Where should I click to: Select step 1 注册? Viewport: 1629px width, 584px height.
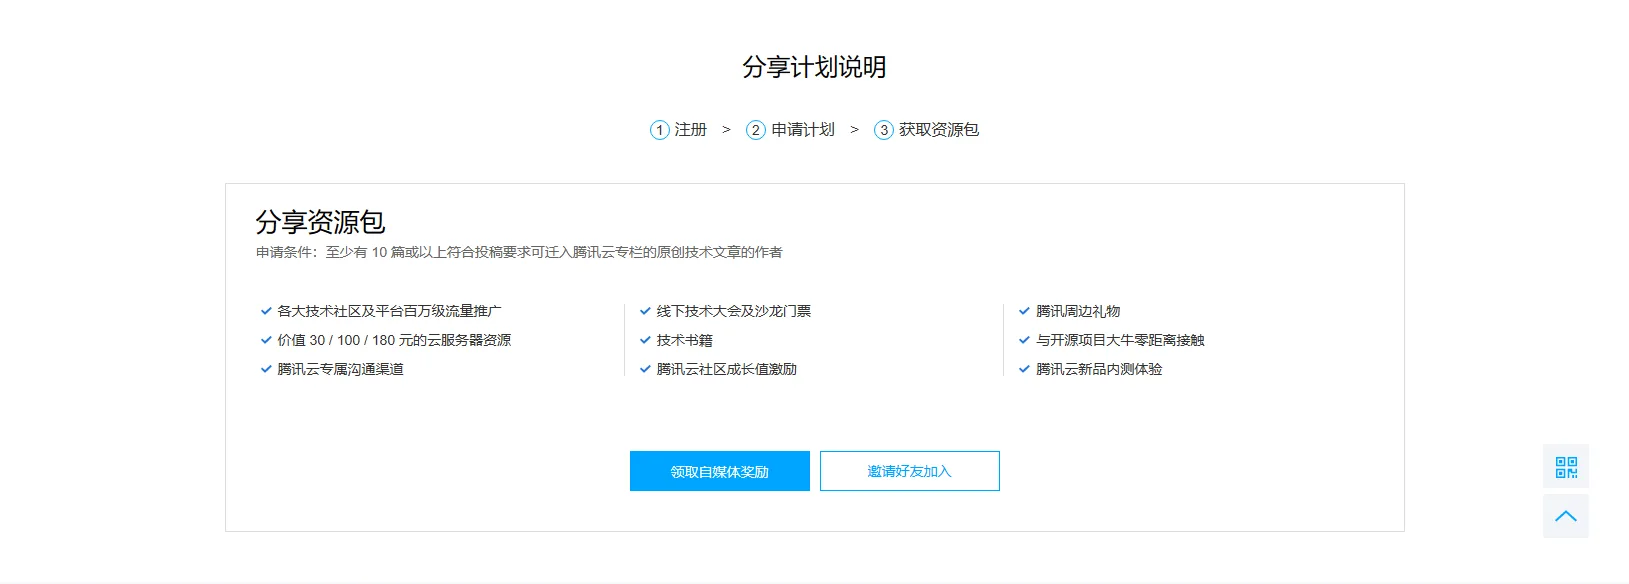(x=679, y=130)
